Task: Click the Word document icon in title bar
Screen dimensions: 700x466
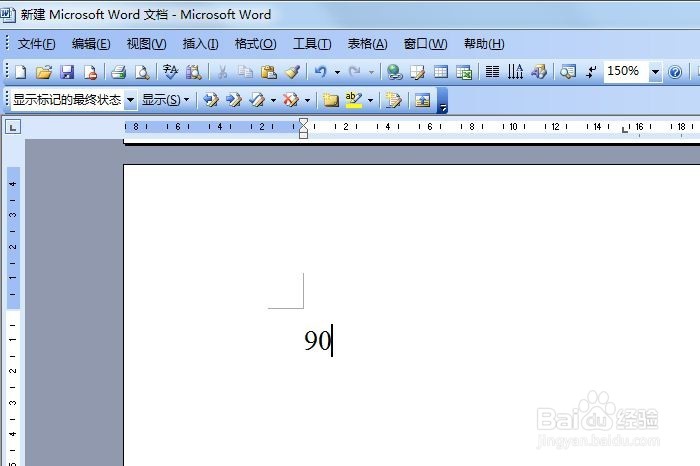Action: point(8,15)
